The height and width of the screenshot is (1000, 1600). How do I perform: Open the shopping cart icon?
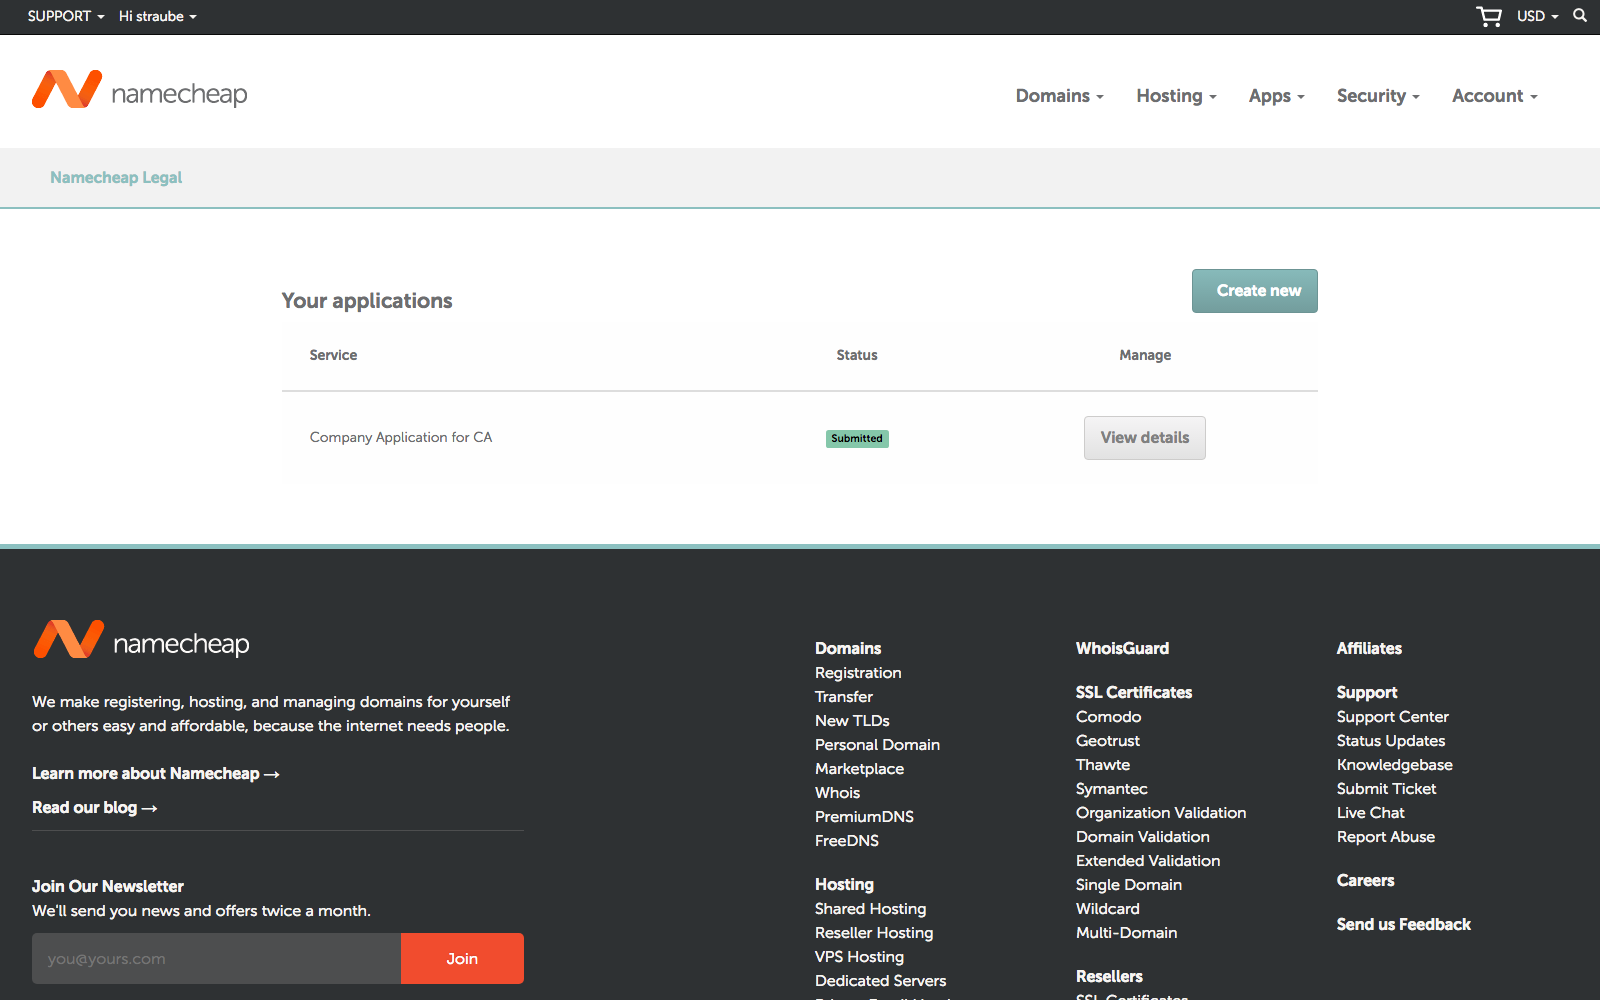(x=1489, y=16)
